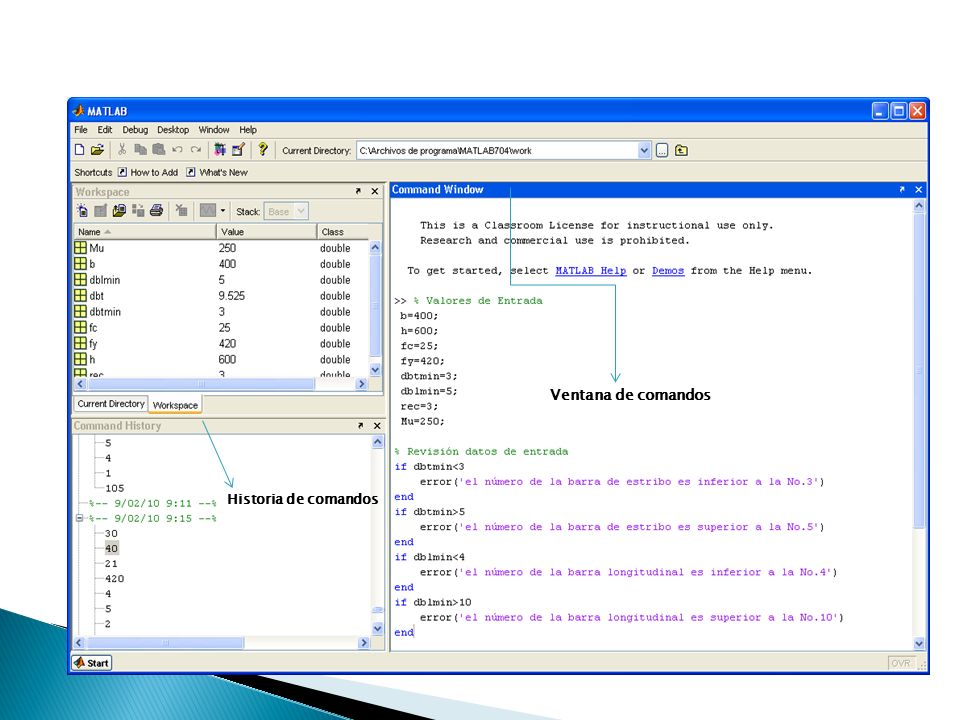This screenshot has height=720, width=960.
Task: Click Save Workspace icon in Workspace toolbar
Action: [138, 211]
